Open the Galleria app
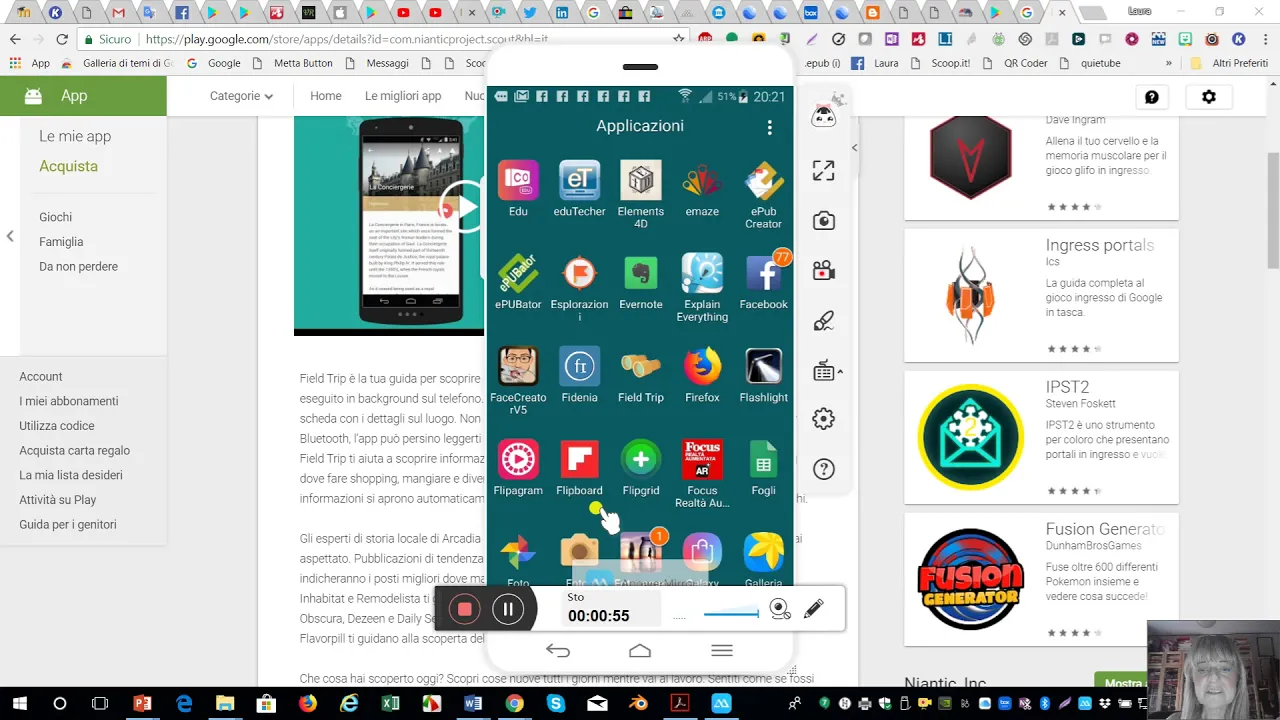Screen dimensions: 1280x720 coord(763,552)
